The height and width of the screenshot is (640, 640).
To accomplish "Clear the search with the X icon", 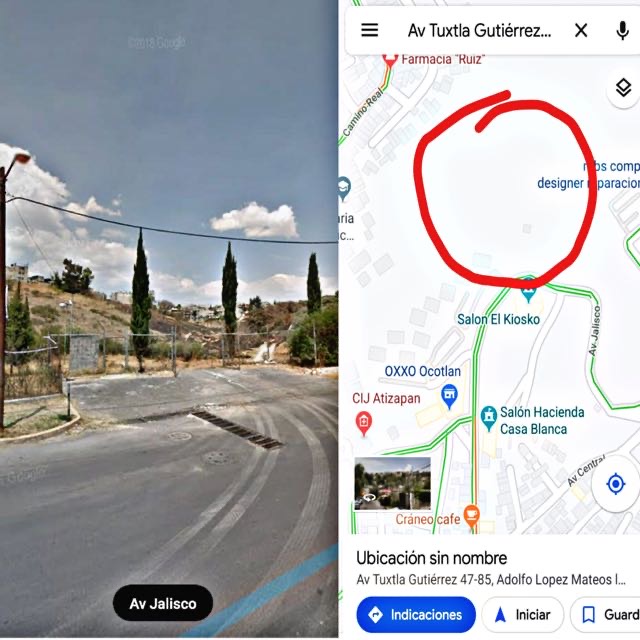I will pos(581,30).
